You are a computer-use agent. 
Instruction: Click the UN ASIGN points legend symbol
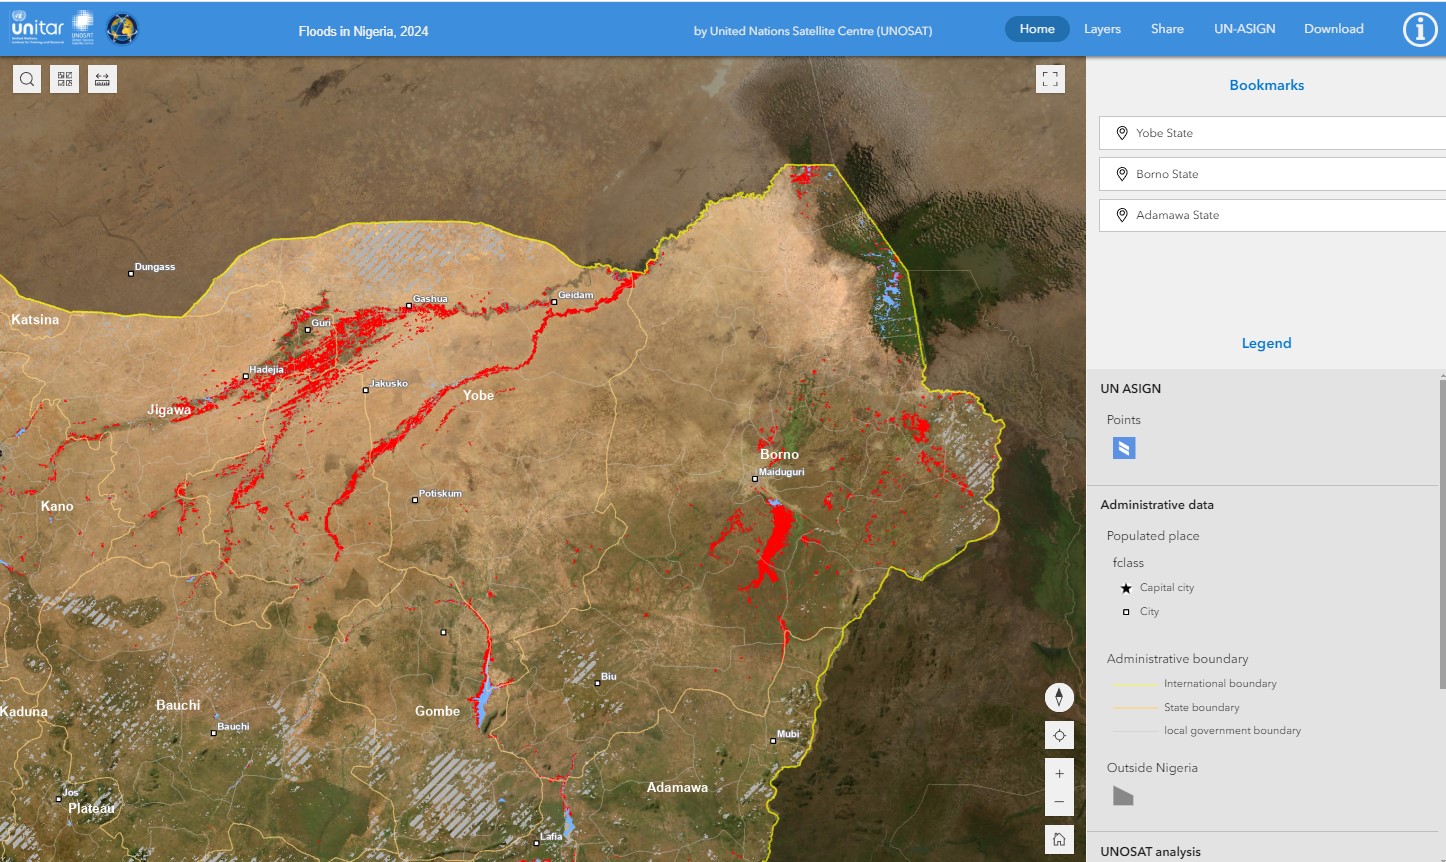[x=1124, y=448]
